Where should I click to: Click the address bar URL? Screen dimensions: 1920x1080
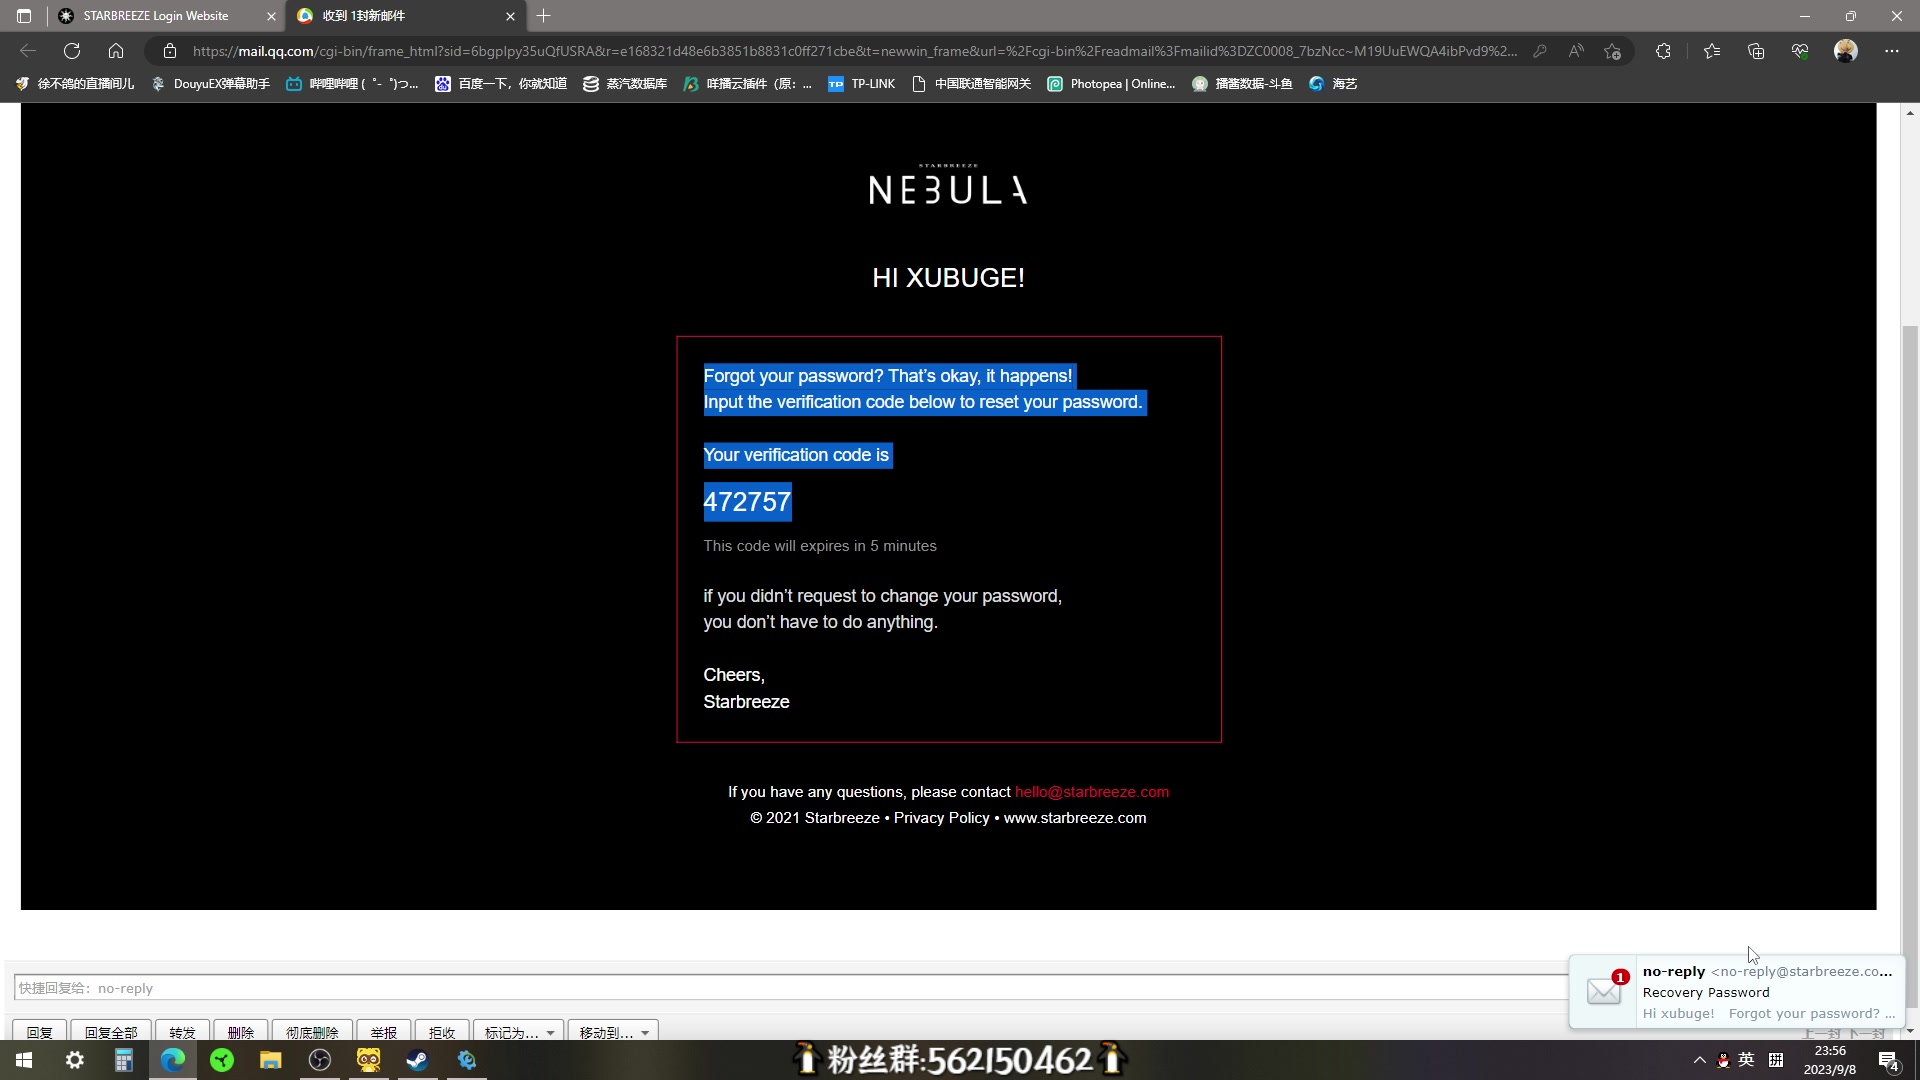854,51
